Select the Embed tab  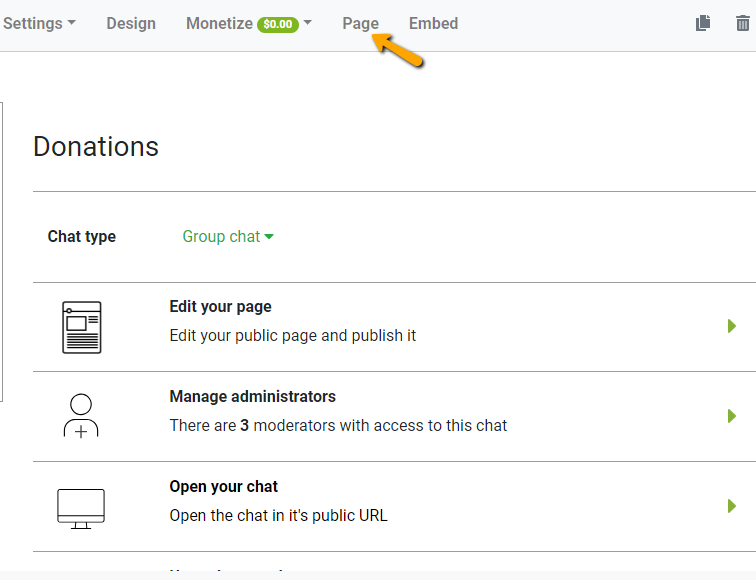point(433,23)
